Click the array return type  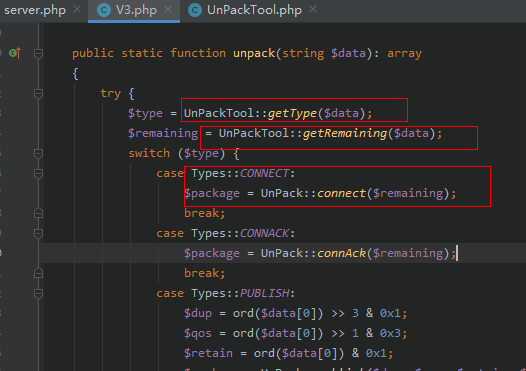tap(404, 53)
